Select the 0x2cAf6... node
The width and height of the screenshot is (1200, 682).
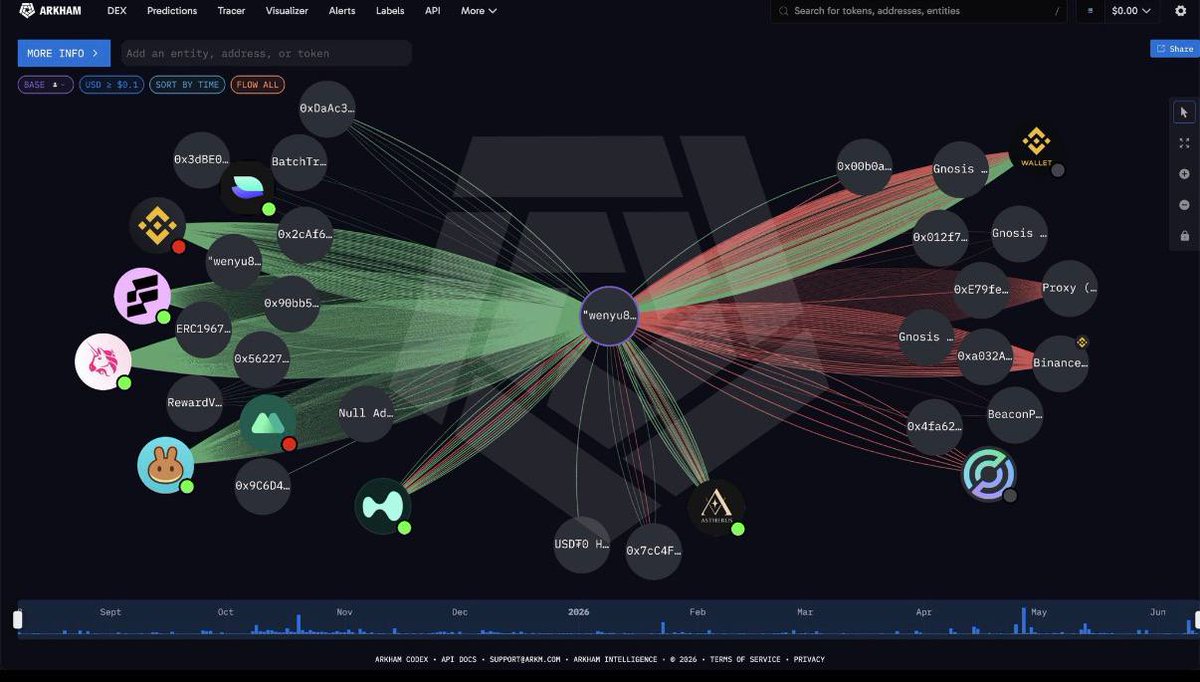coord(305,235)
